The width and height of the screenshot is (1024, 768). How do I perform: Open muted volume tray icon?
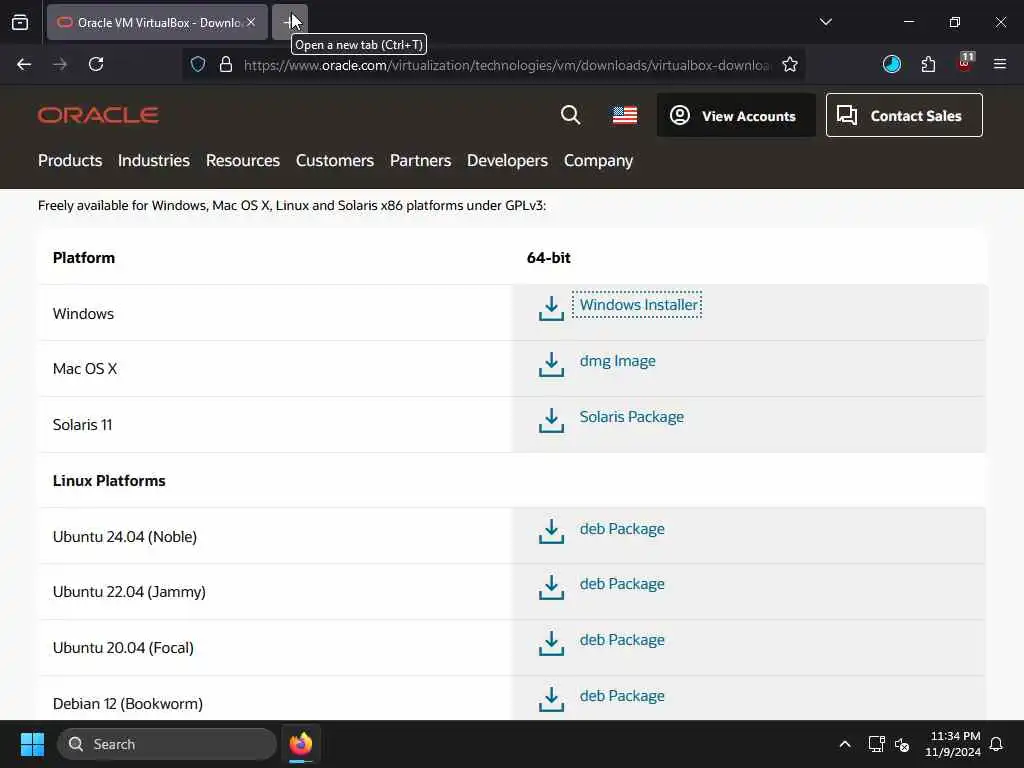pos(902,744)
